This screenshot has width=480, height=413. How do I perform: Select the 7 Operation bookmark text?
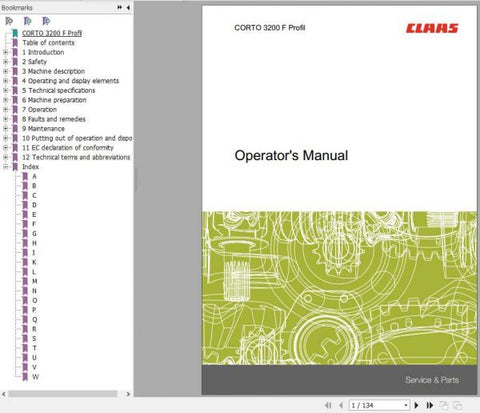(x=39, y=110)
